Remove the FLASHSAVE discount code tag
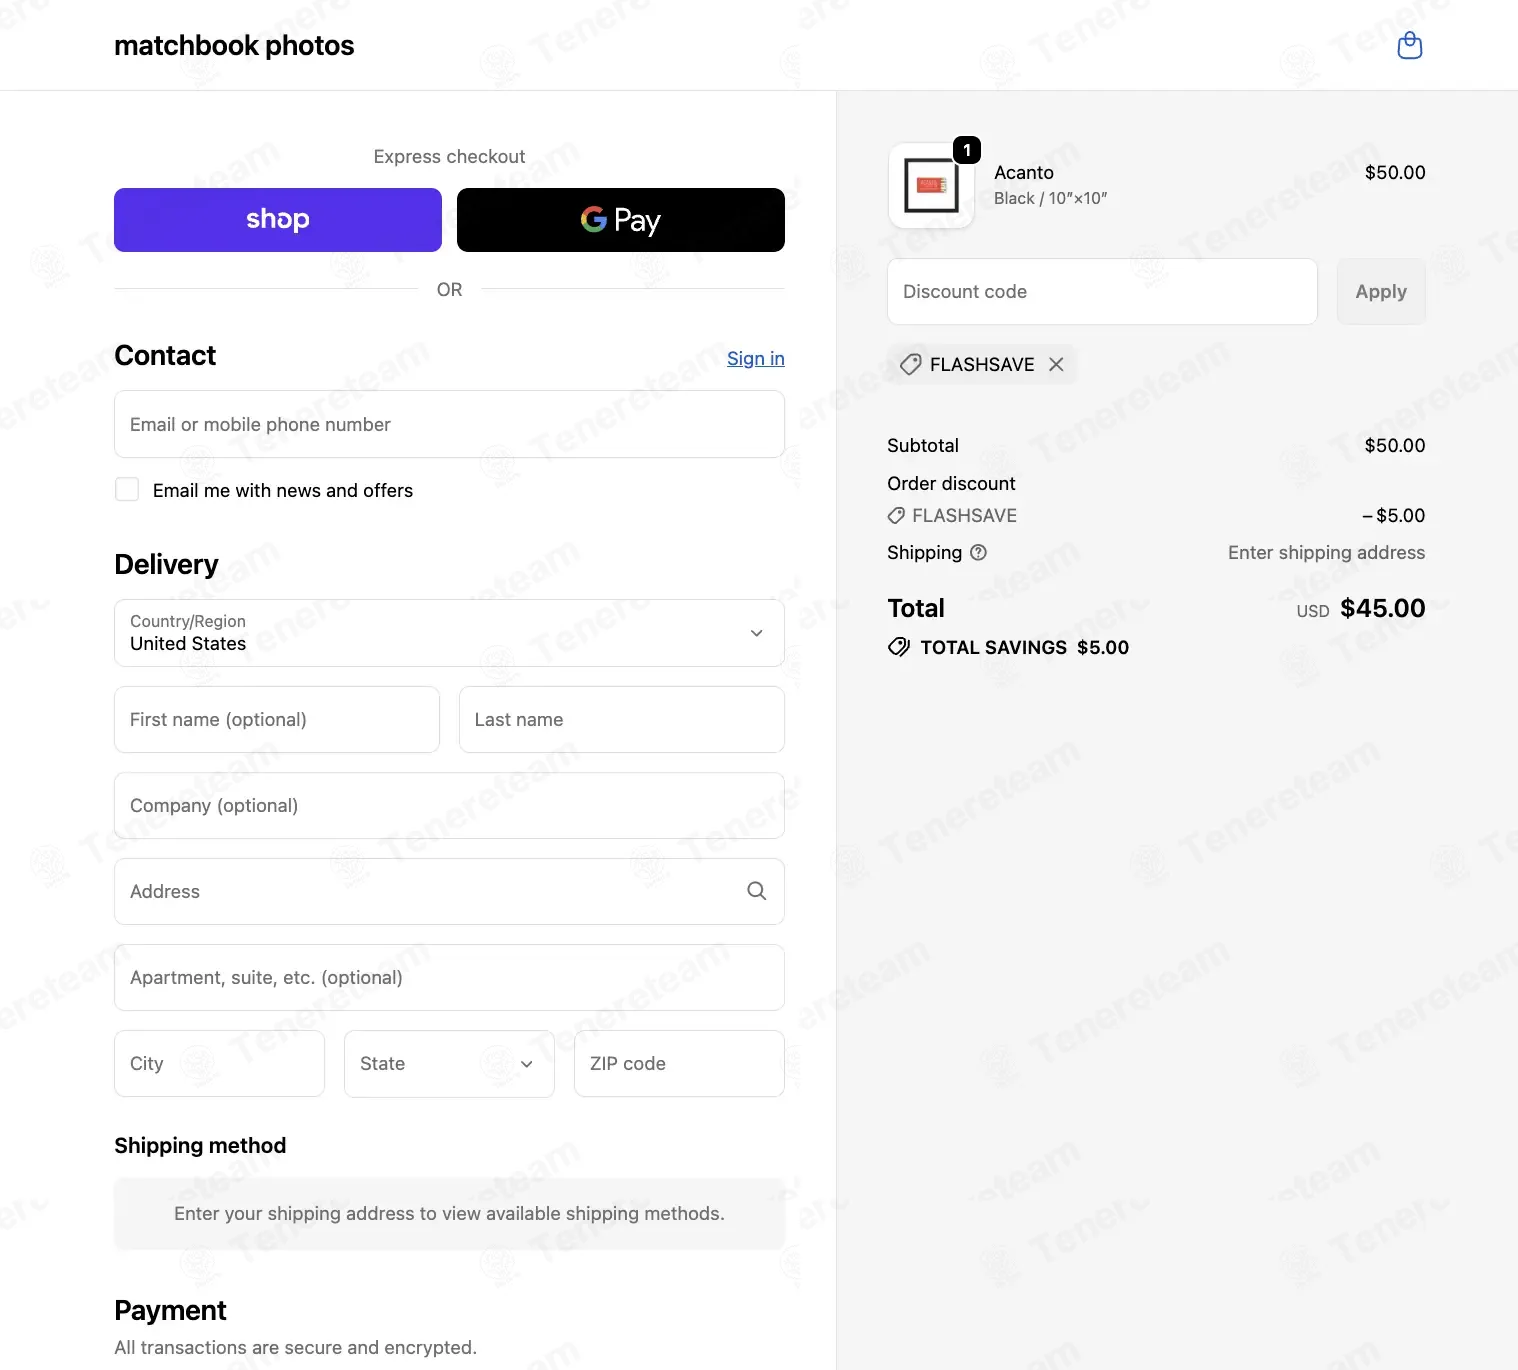Viewport: 1518px width, 1370px height. [1056, 364]
